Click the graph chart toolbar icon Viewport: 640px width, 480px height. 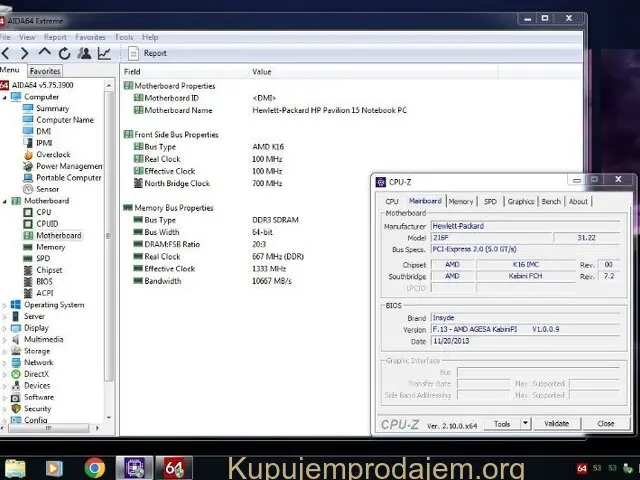(104, 53)
